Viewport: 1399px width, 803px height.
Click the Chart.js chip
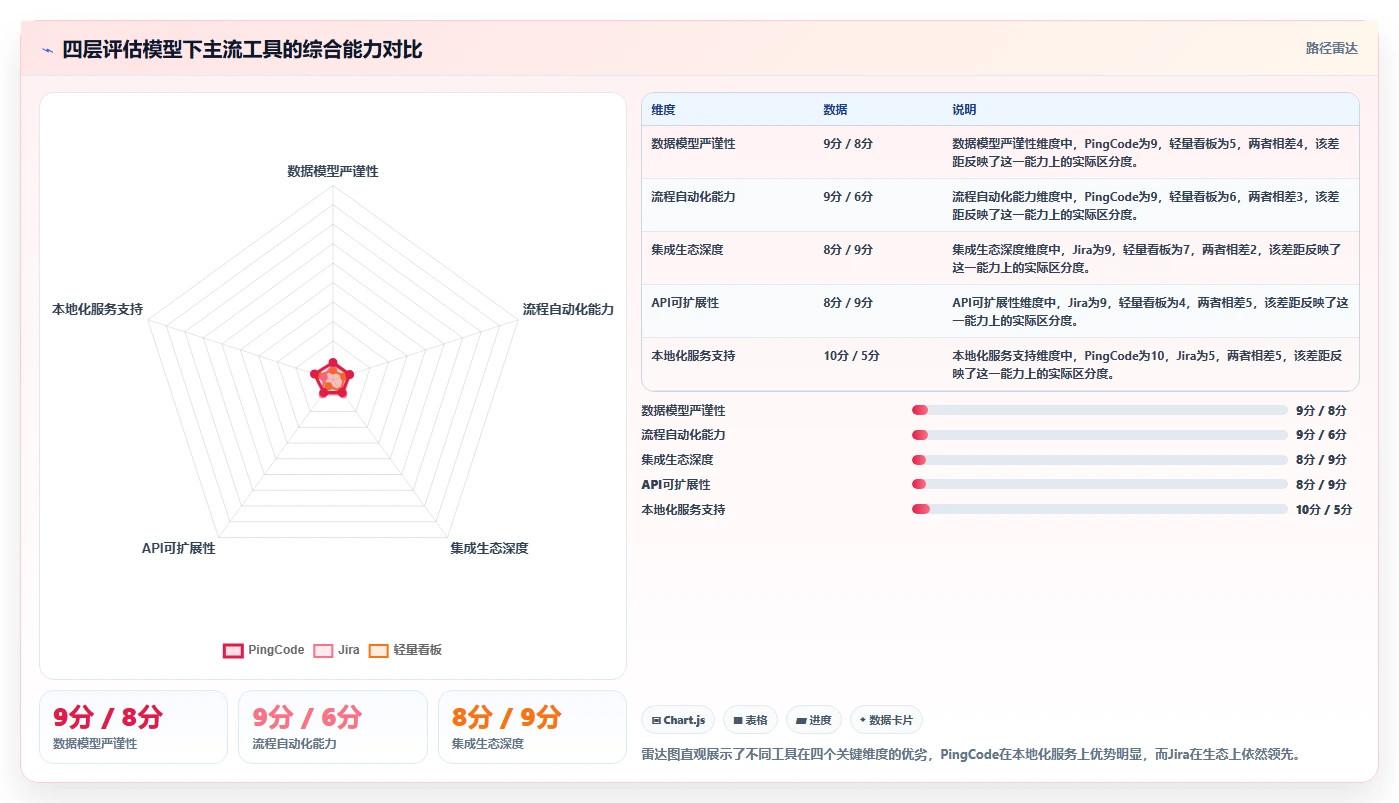click(678, 720)
